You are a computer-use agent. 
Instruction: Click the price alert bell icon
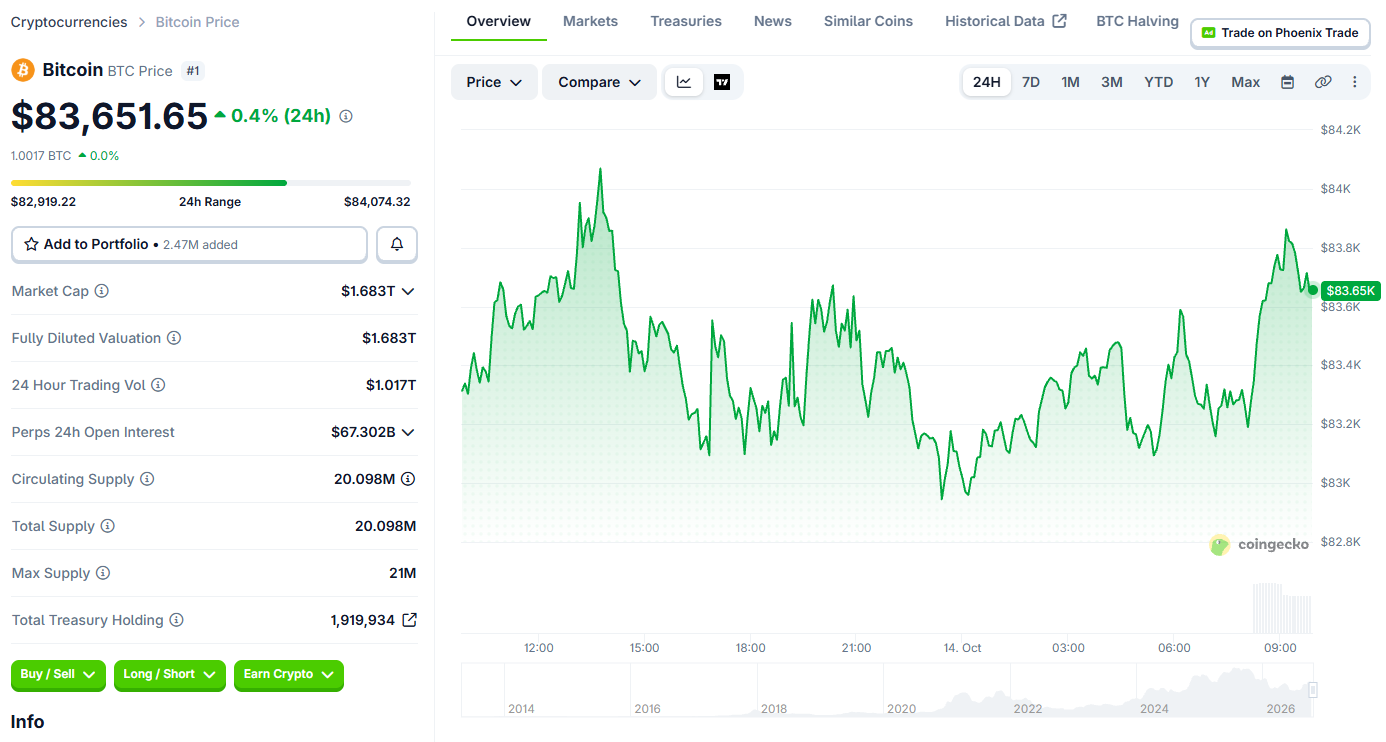(397, 244)
